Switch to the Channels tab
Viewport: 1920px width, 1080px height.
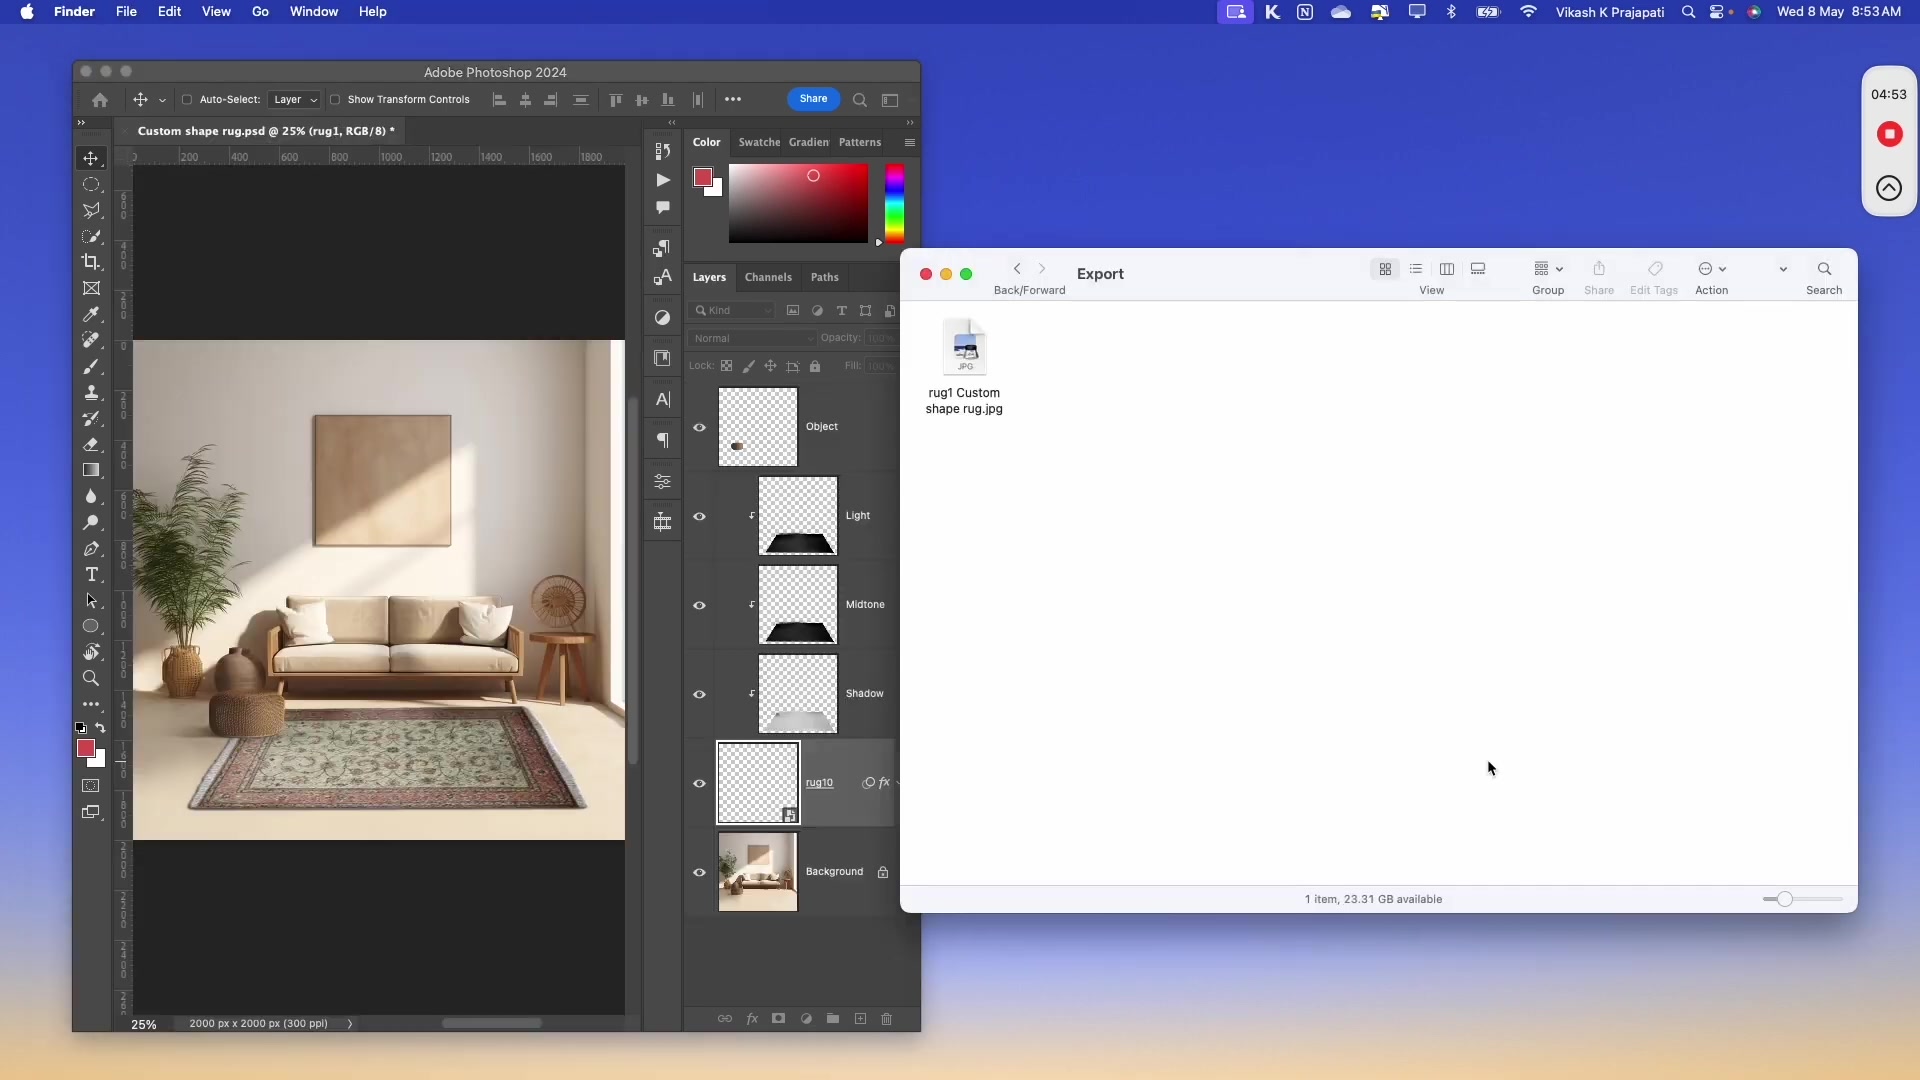tap(767, 277)
